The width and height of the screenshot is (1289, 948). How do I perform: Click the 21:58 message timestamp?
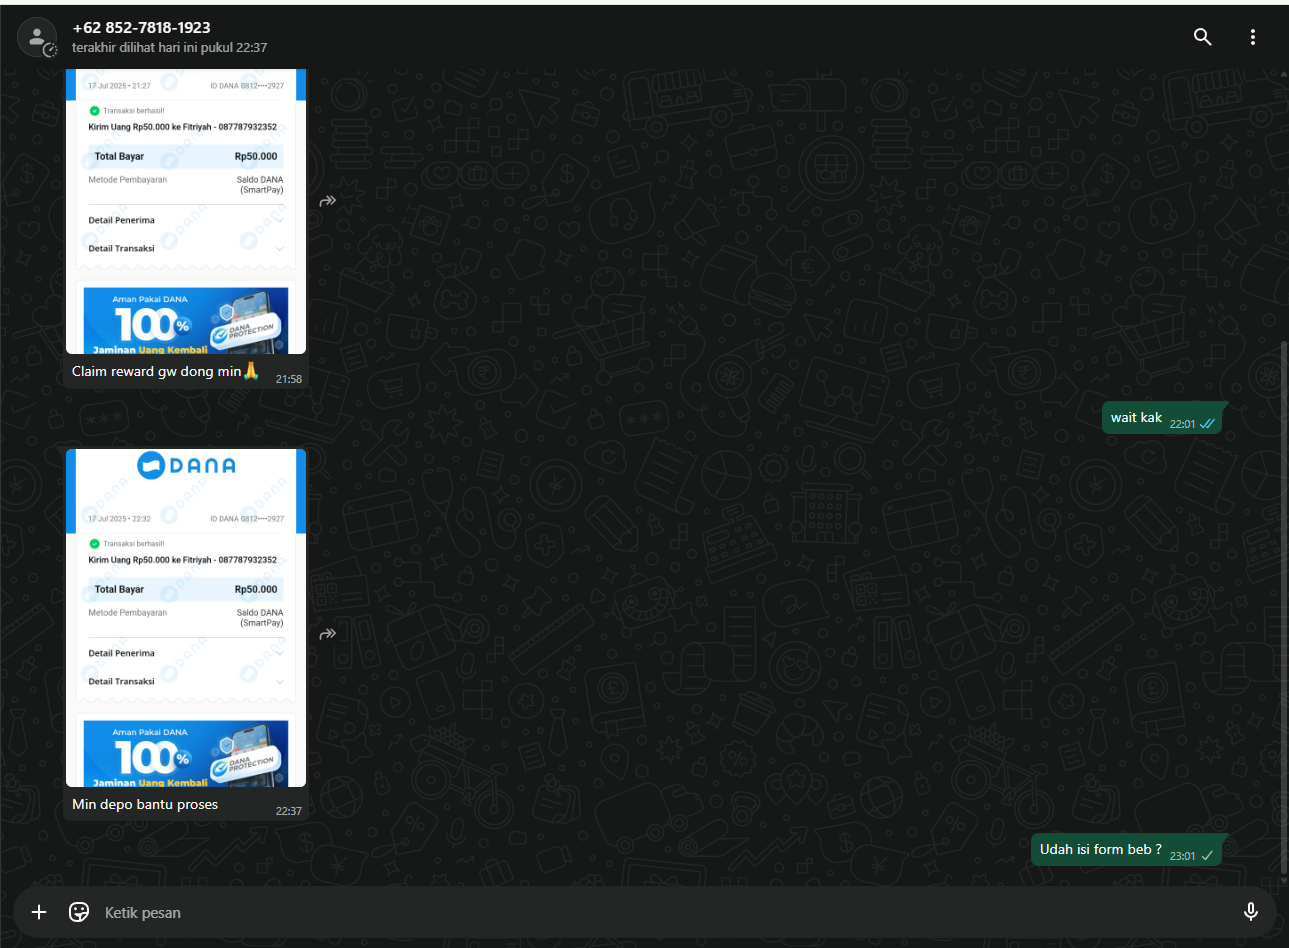click(289, 379)
